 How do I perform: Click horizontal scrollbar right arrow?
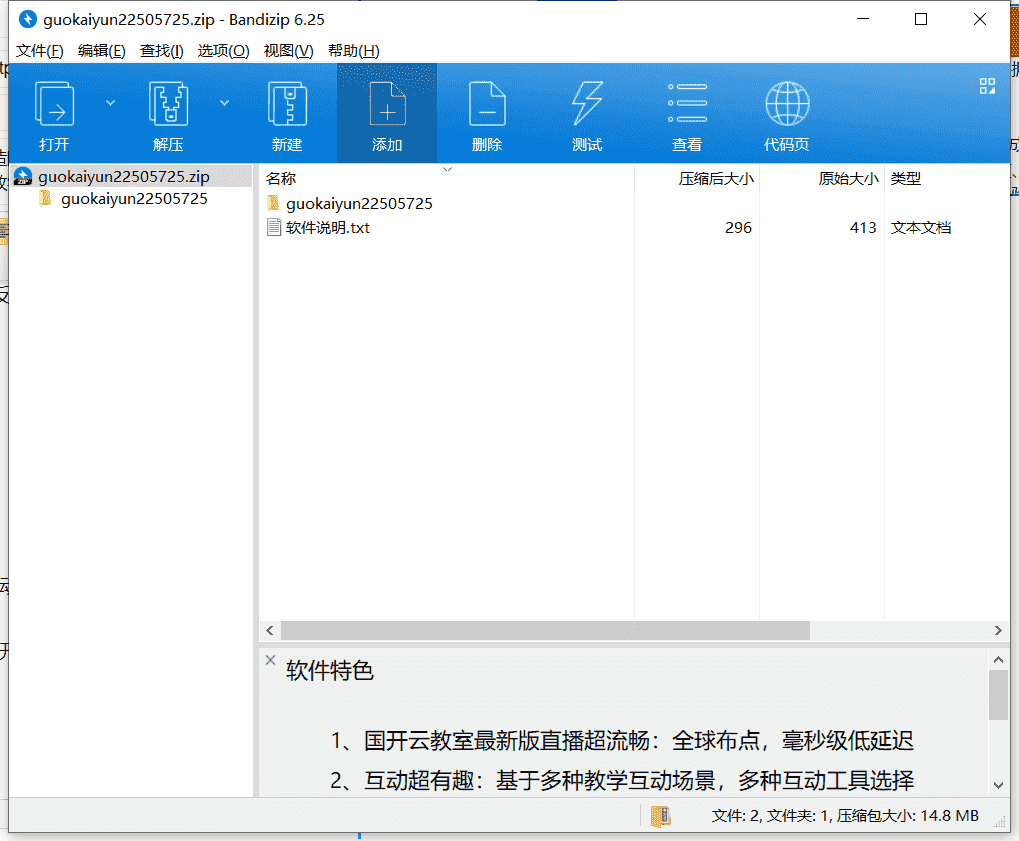point(998,630)
